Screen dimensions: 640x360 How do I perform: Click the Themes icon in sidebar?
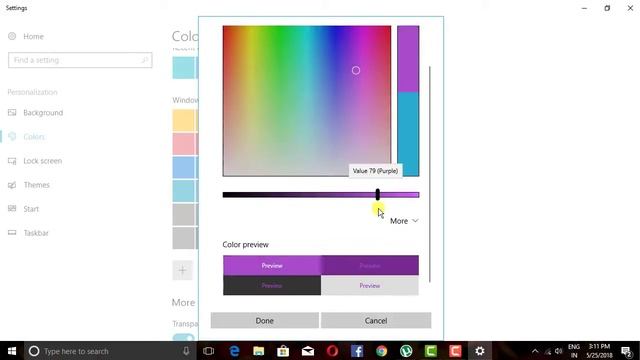pos(12,185)
